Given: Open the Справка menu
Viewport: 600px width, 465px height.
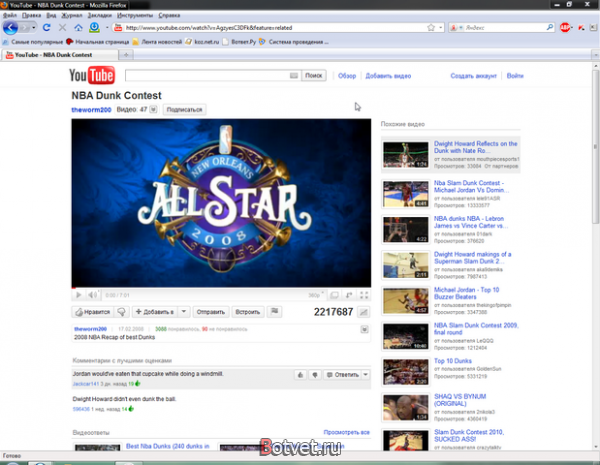Looking at the screenshot, I should pyautogui.click(x=169, y=15).
